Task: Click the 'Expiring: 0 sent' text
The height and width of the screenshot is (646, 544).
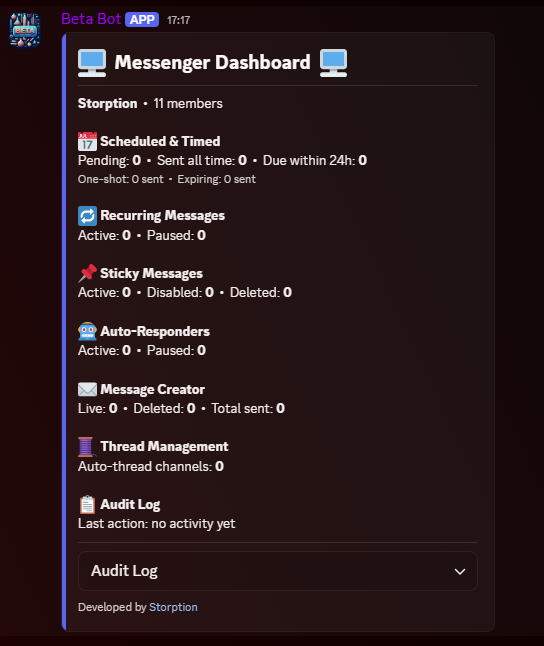Action: click(217, 179)
